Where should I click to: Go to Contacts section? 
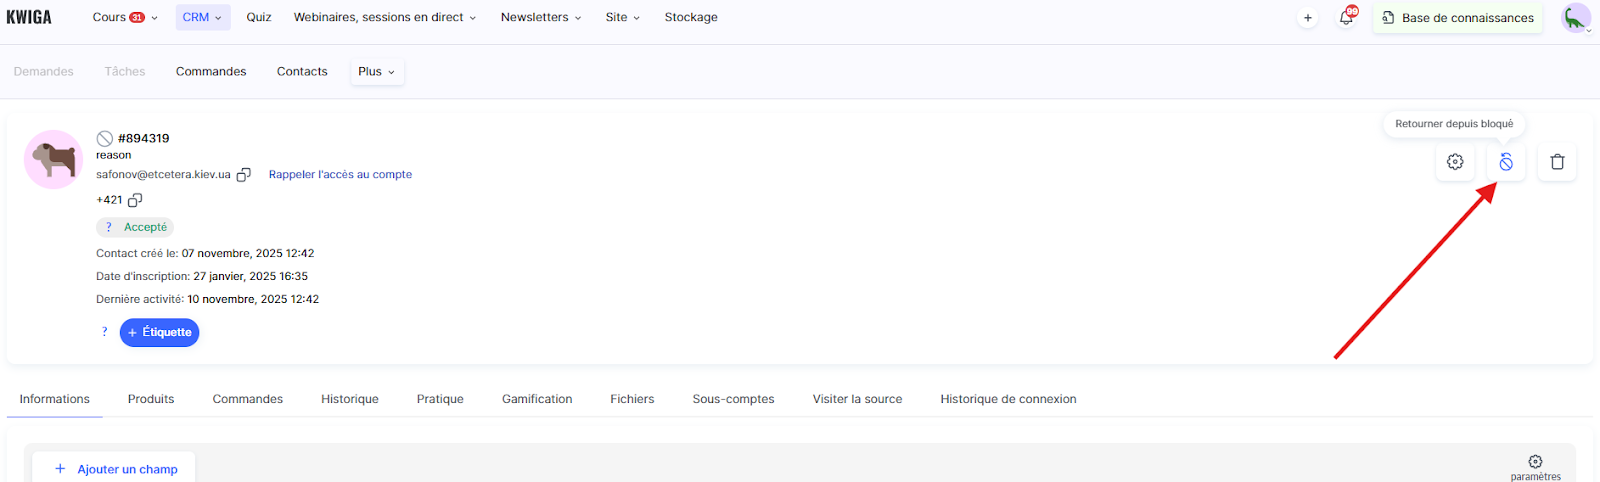click(302, 72)
